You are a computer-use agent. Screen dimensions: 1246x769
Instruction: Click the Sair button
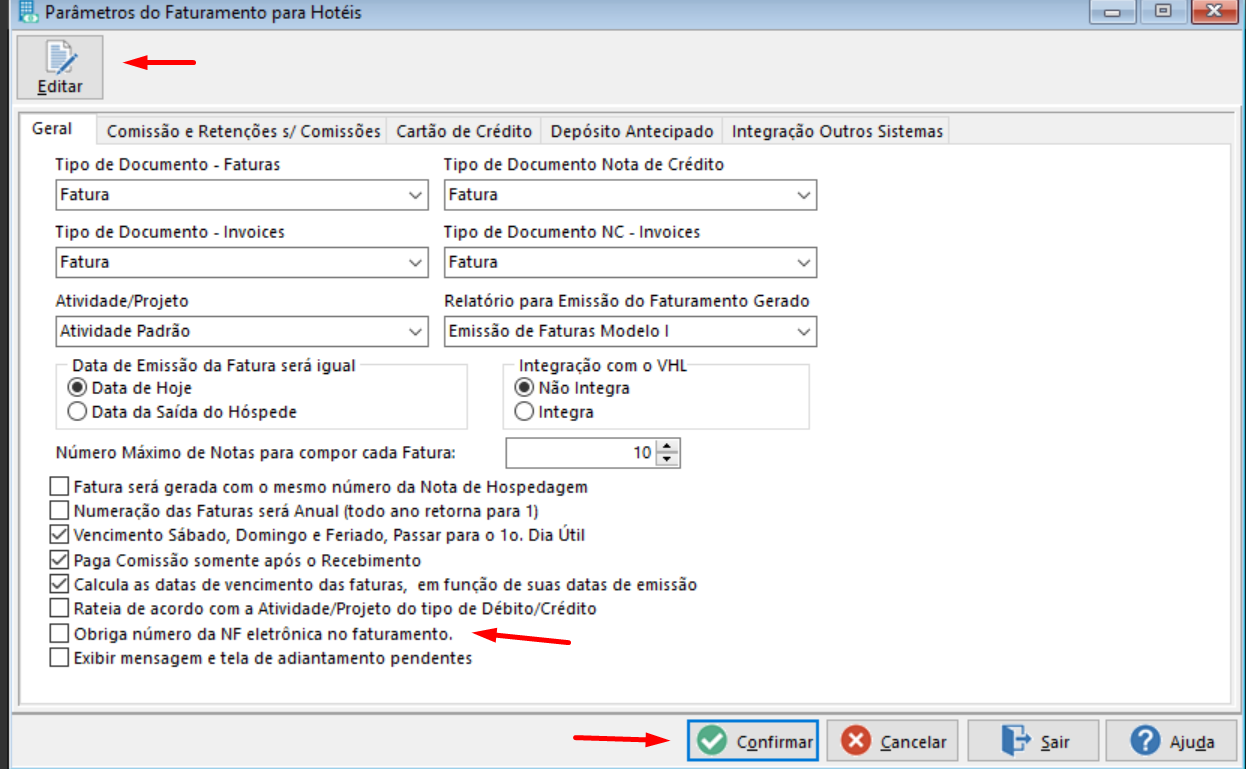(1033, 741)
